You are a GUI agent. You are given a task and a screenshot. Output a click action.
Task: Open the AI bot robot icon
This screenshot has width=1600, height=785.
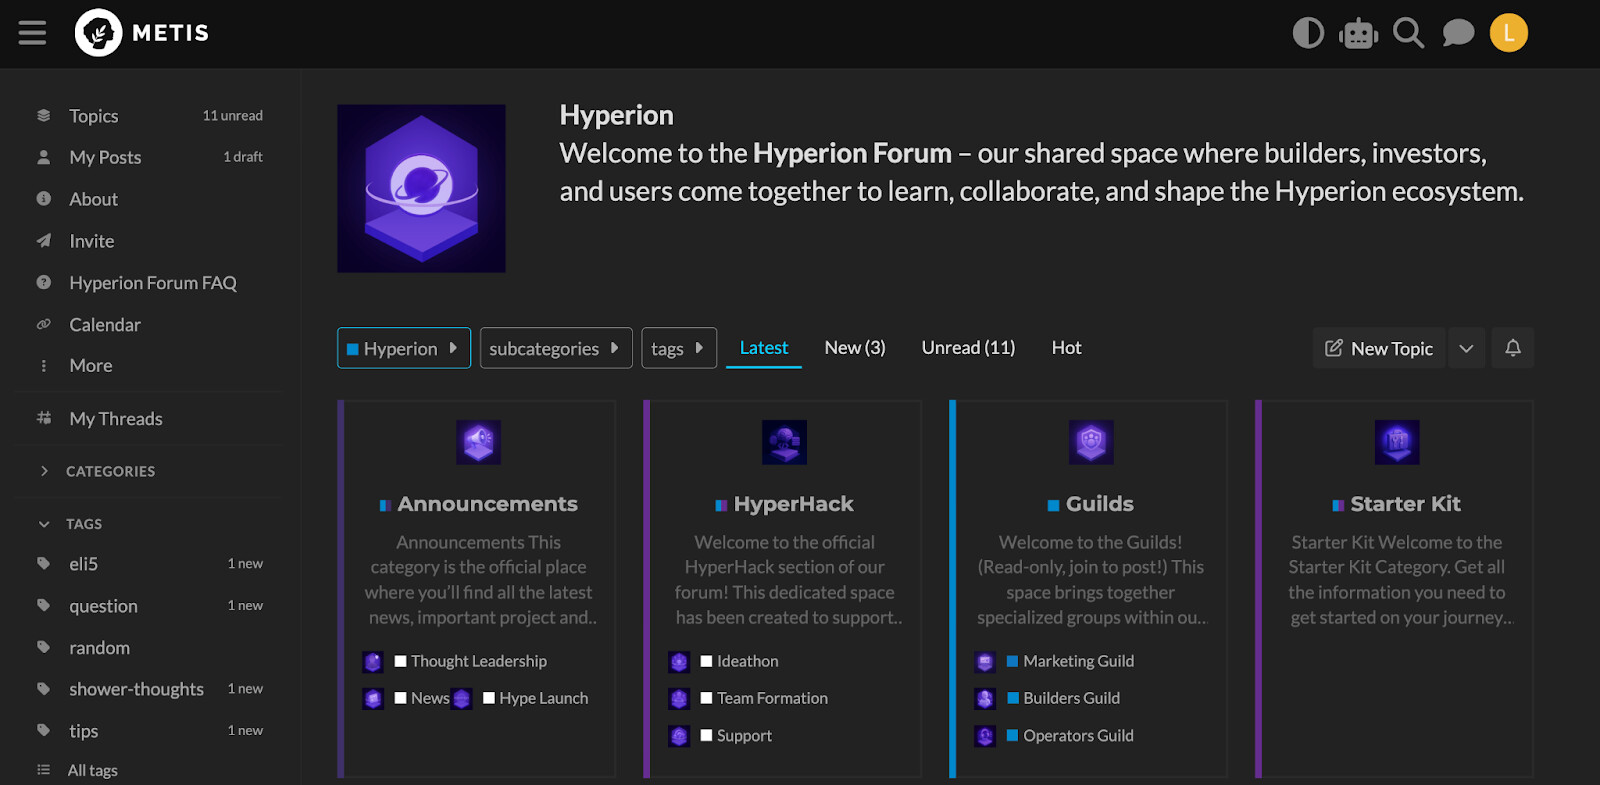(x=1358, y=33)
